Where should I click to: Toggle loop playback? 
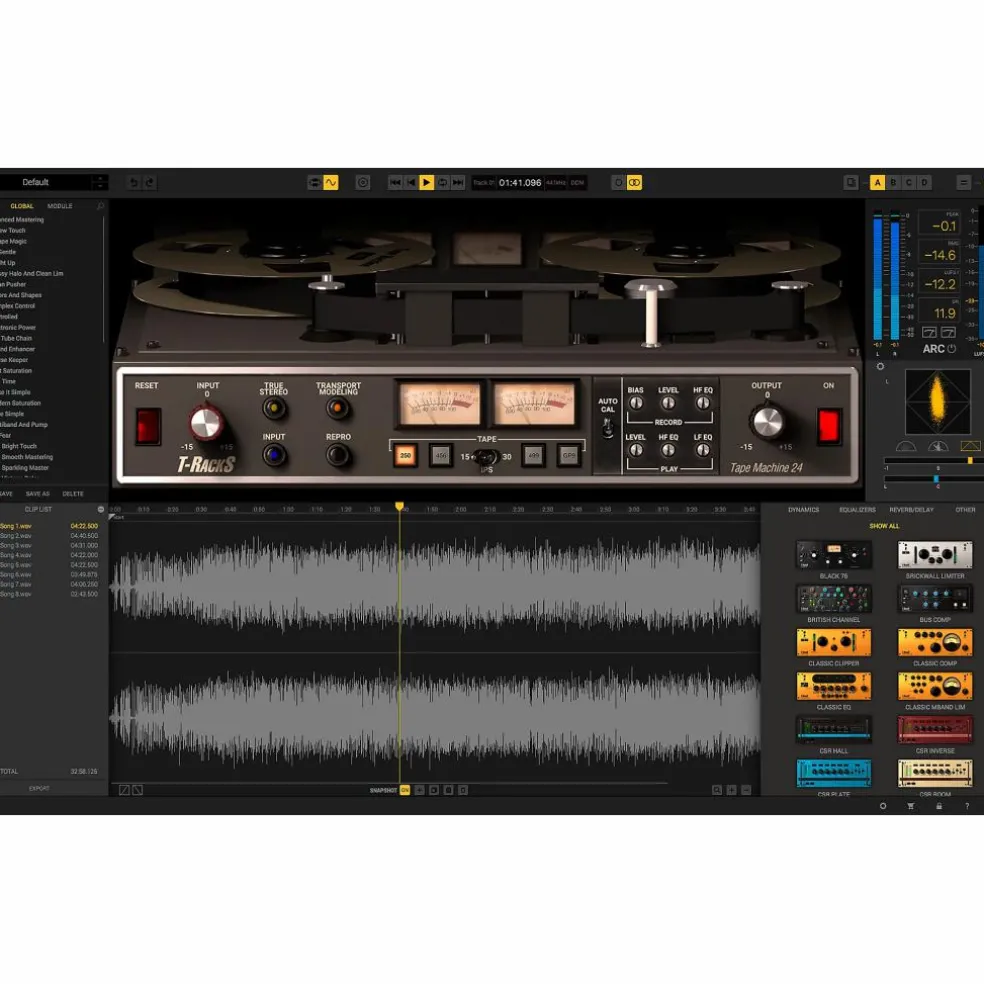(x=442, y=183)
